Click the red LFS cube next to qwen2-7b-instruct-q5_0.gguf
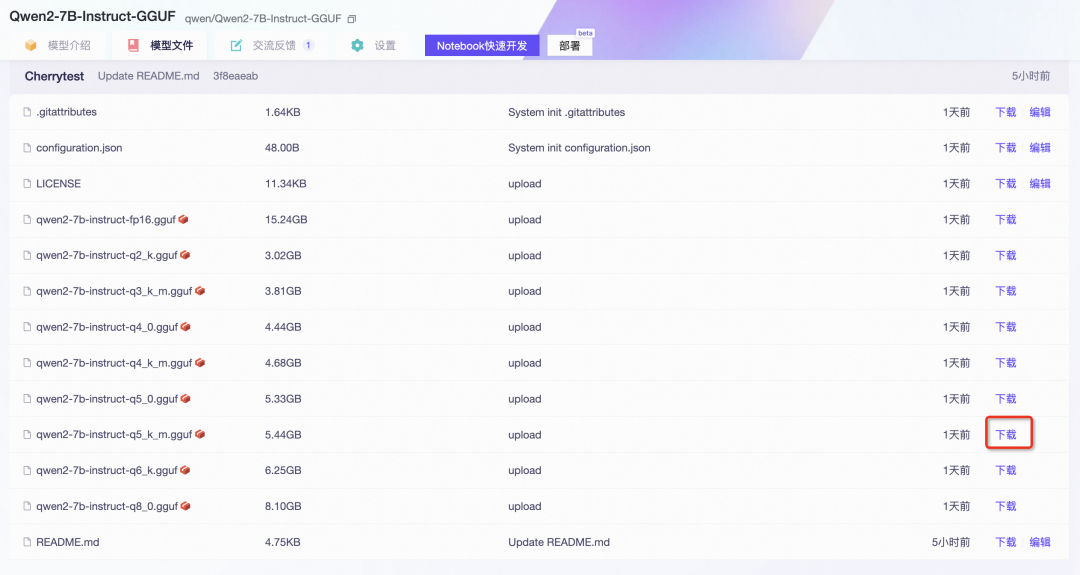 point(185,399)
